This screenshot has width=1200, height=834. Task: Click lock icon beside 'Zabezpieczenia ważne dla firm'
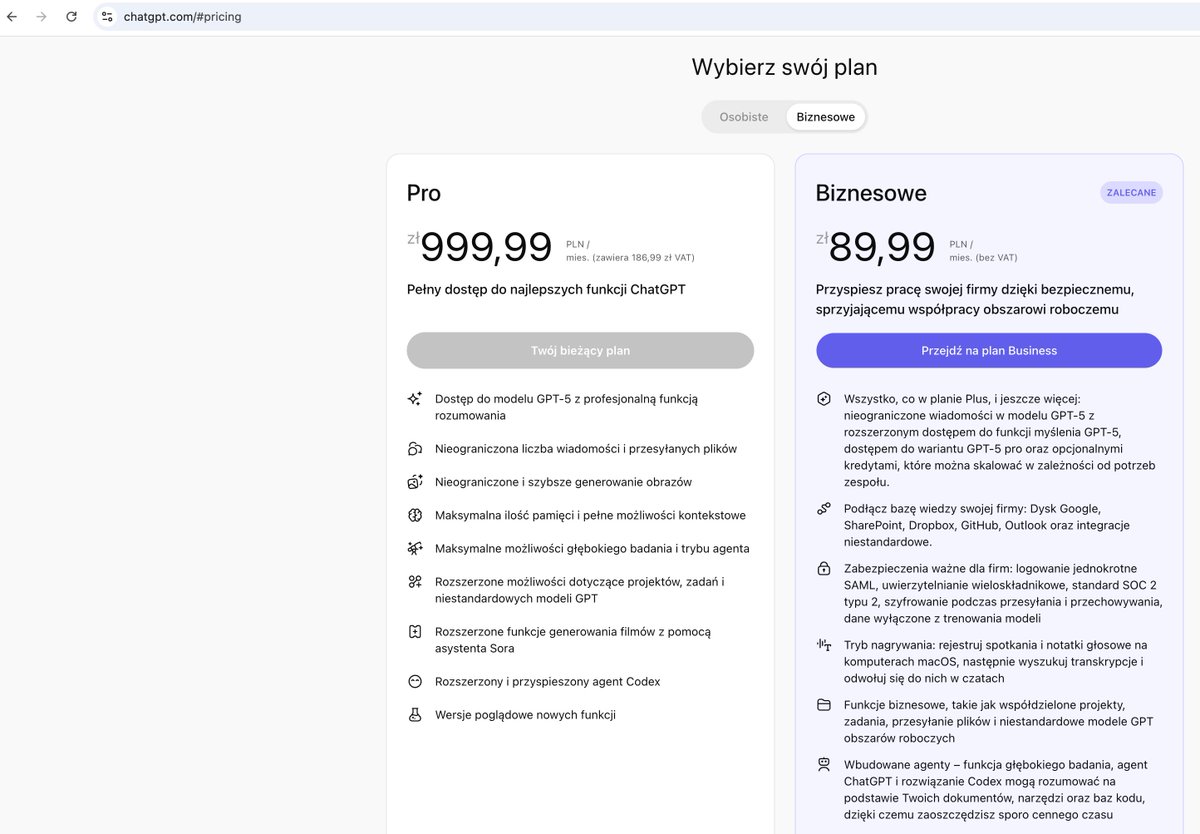824,569
